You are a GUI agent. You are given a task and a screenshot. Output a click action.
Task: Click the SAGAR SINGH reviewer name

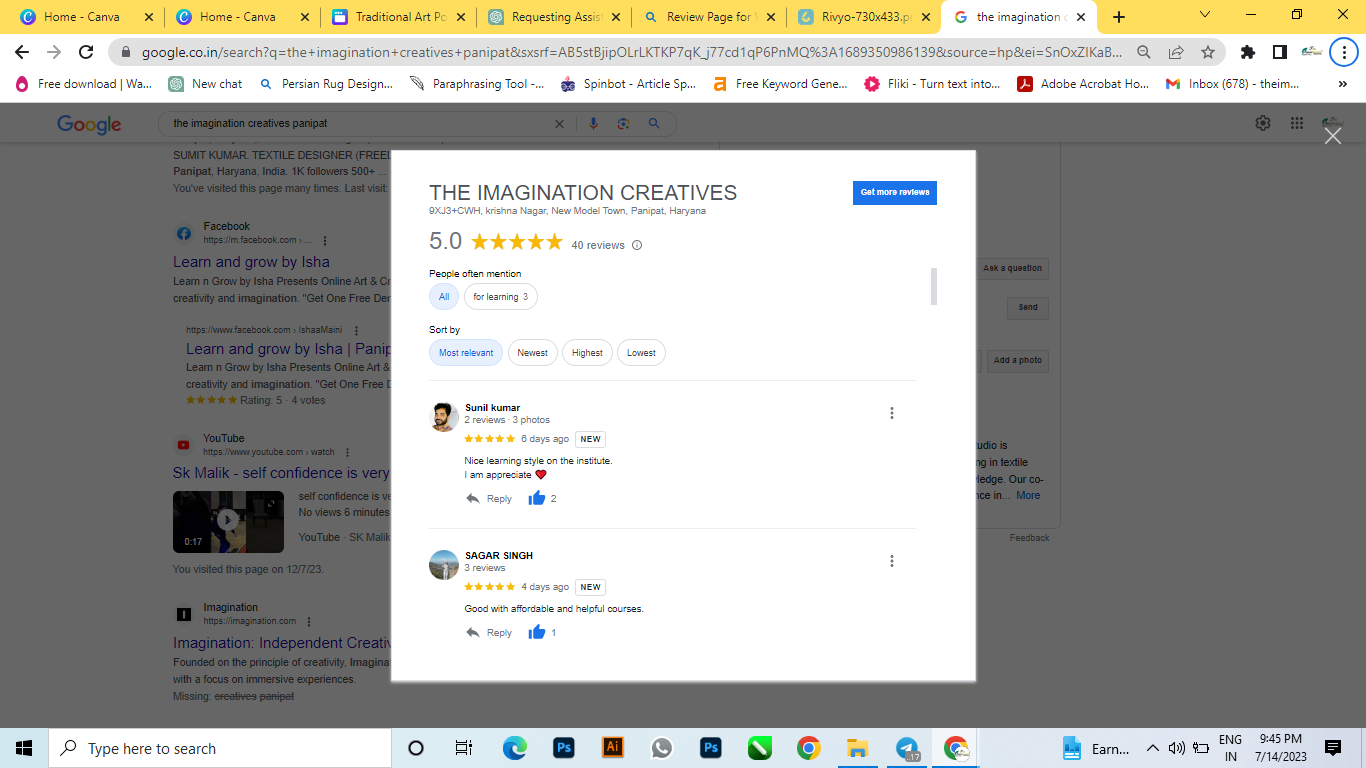coord(499,556)
